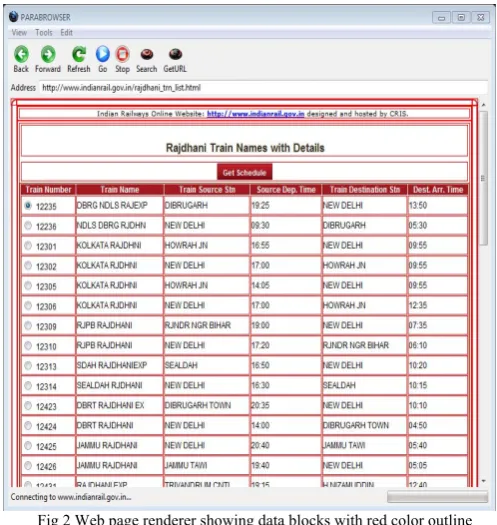Click the JAMMU TAWI destination in row 12425
The width and height of the screenshot is (497, 525).
coord(364,445)
